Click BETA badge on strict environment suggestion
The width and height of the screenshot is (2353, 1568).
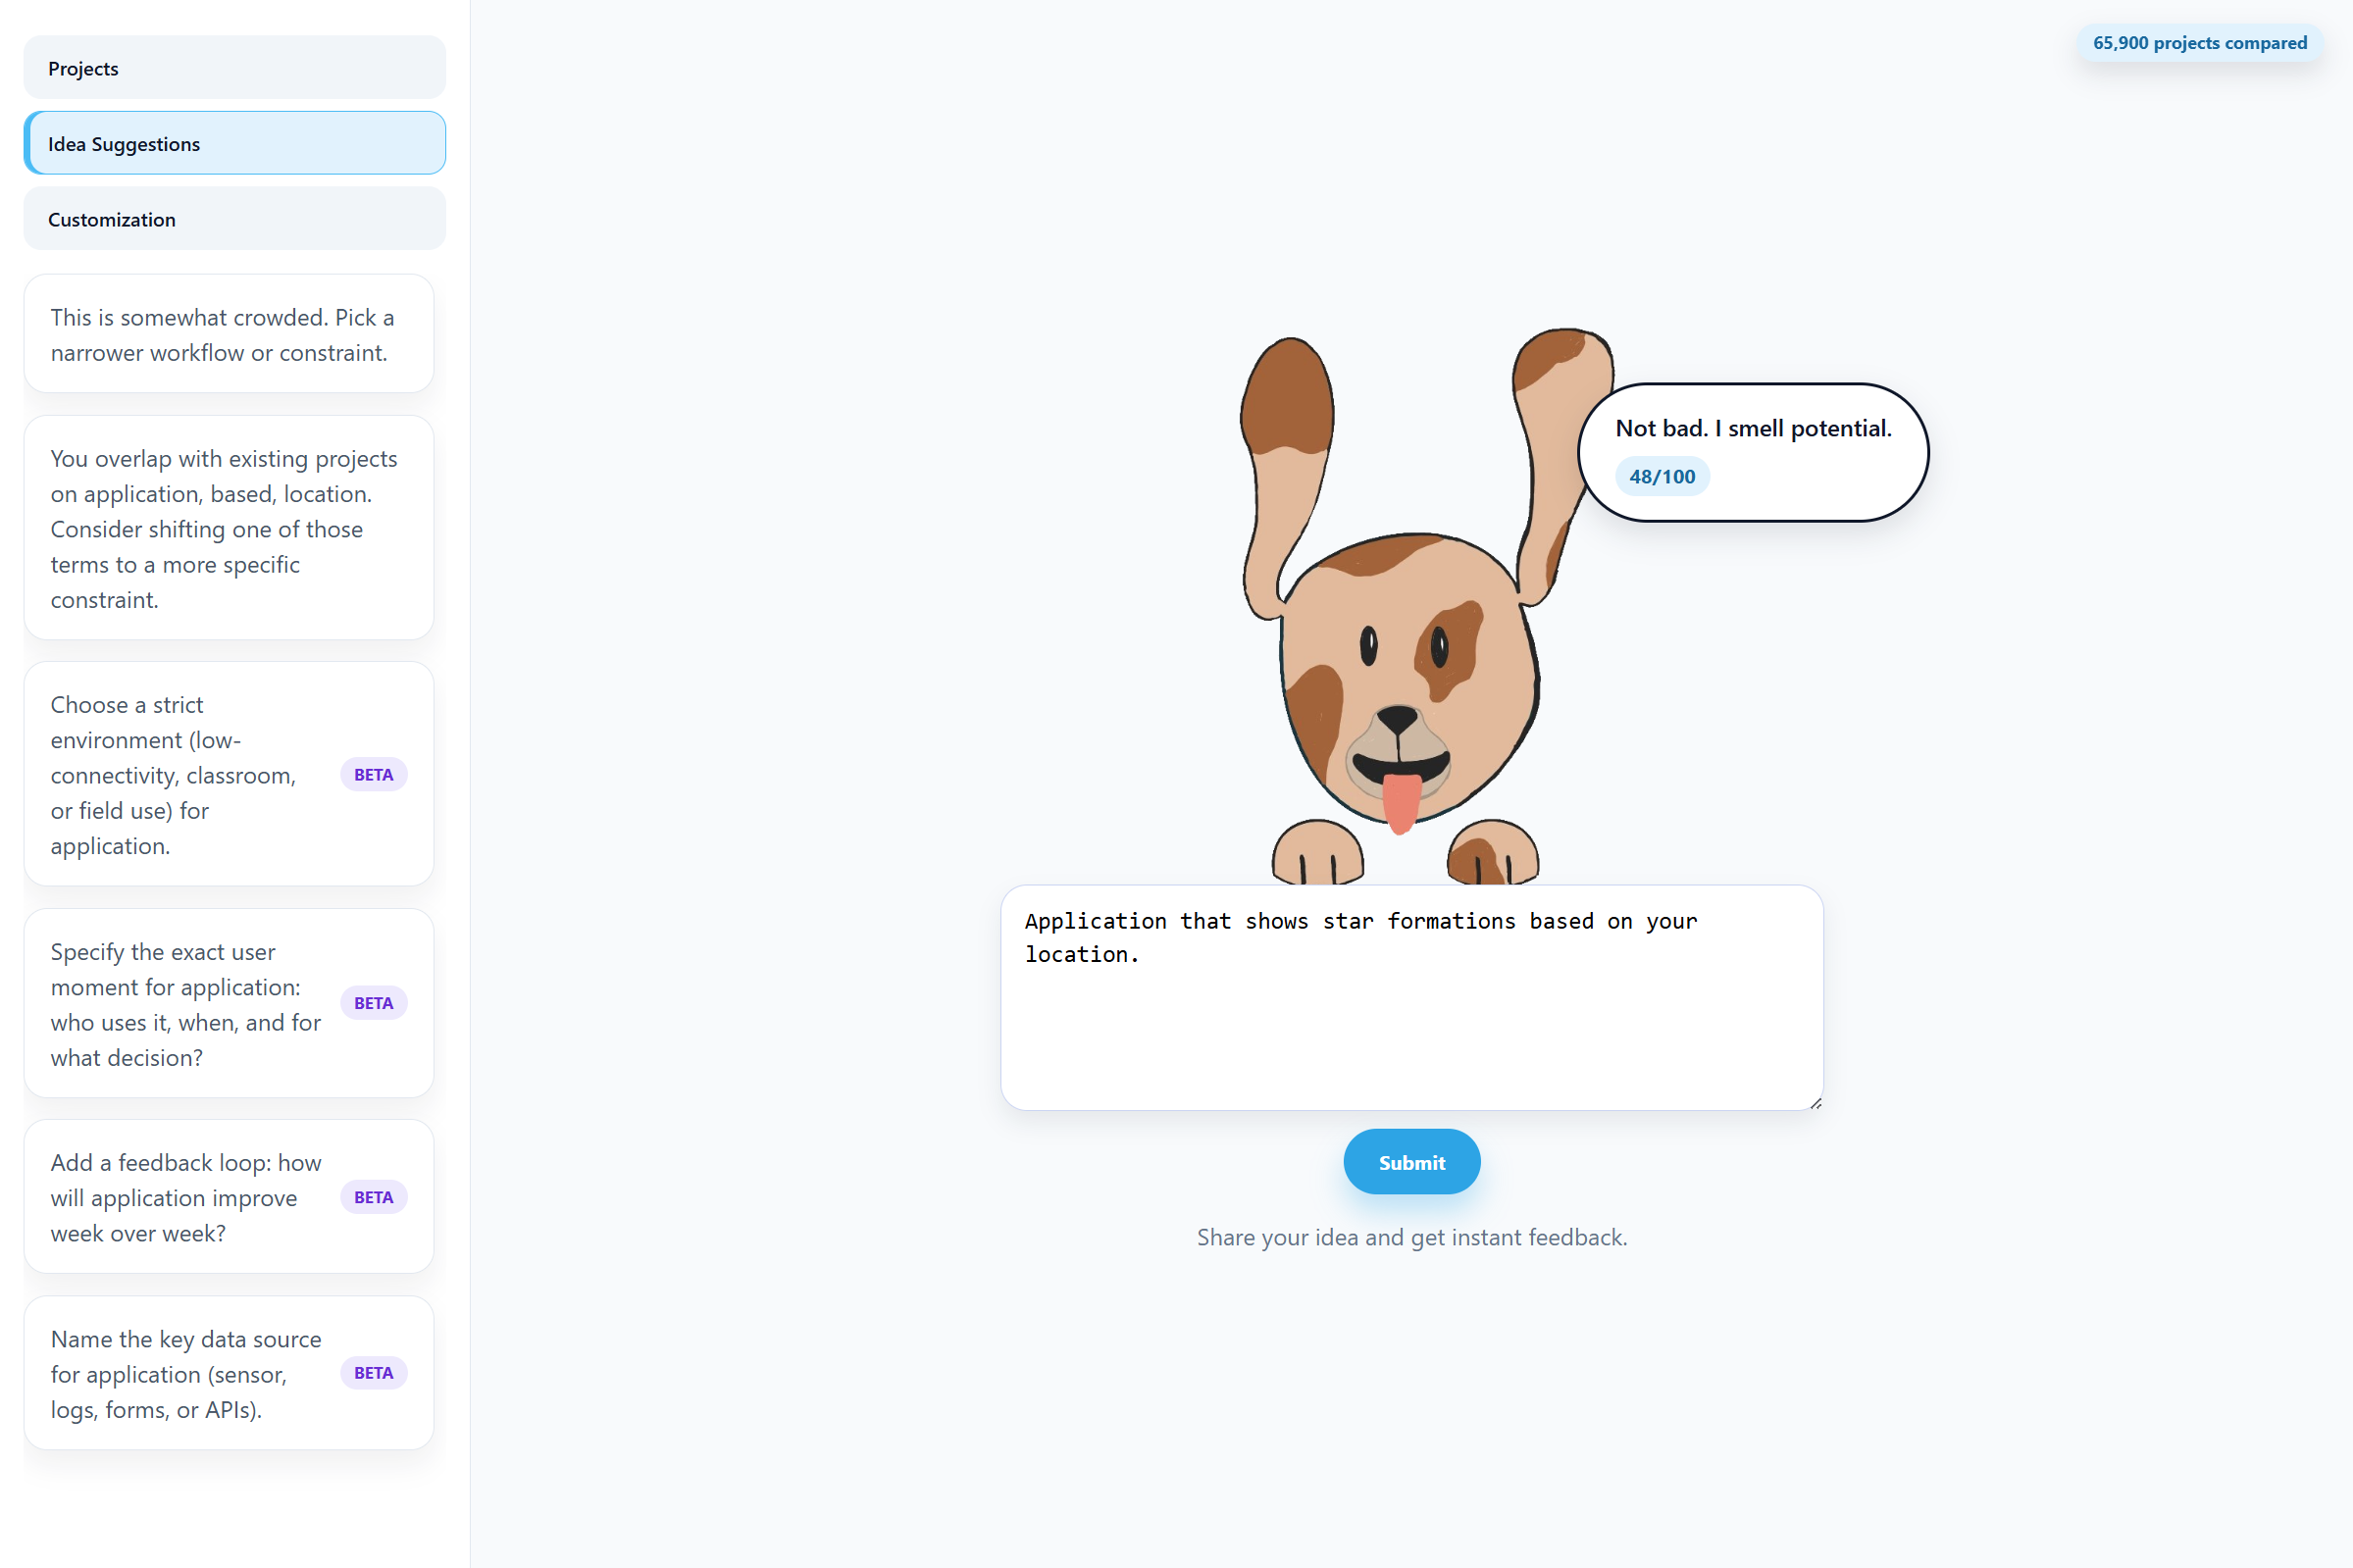373,775
